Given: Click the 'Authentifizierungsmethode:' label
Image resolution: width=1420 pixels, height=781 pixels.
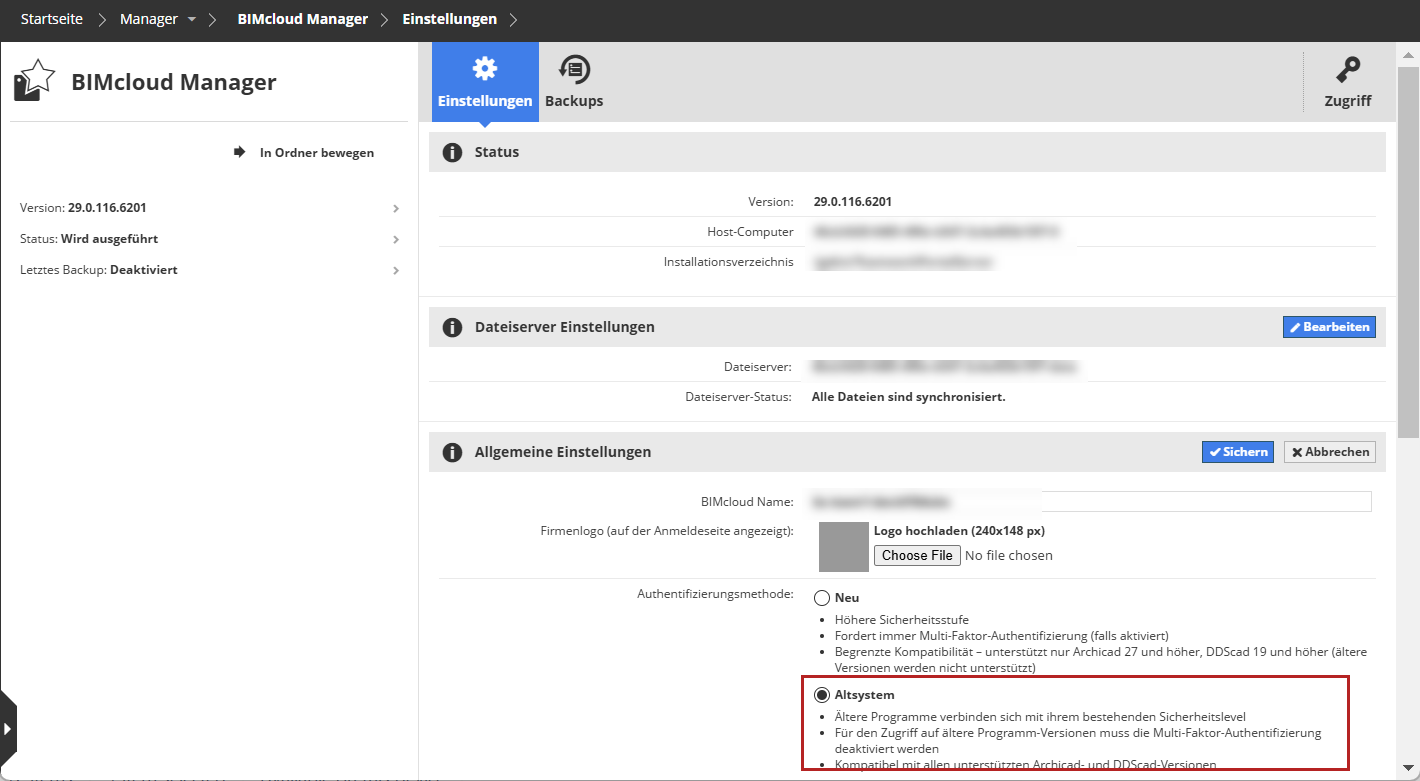Looking at the screenshot, I should coord(715,594).
